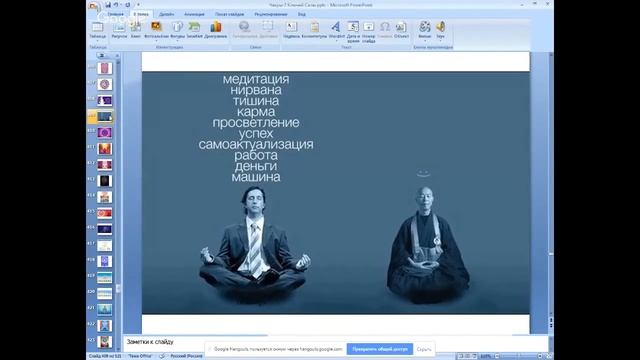The height and width of the screenshot is (360, 640).
Task: Open the Movie (Фильм) insert option
Action: 424,30
